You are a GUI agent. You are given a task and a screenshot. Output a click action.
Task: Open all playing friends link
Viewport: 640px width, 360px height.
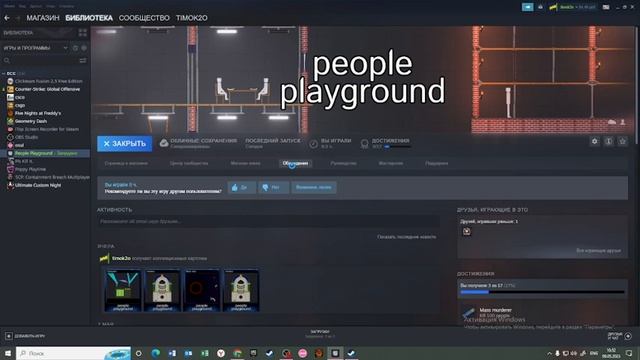[598, 250]
